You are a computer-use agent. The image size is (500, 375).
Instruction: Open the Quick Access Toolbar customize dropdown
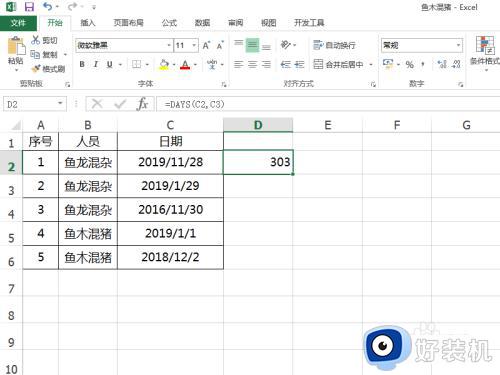coord(94,7)
